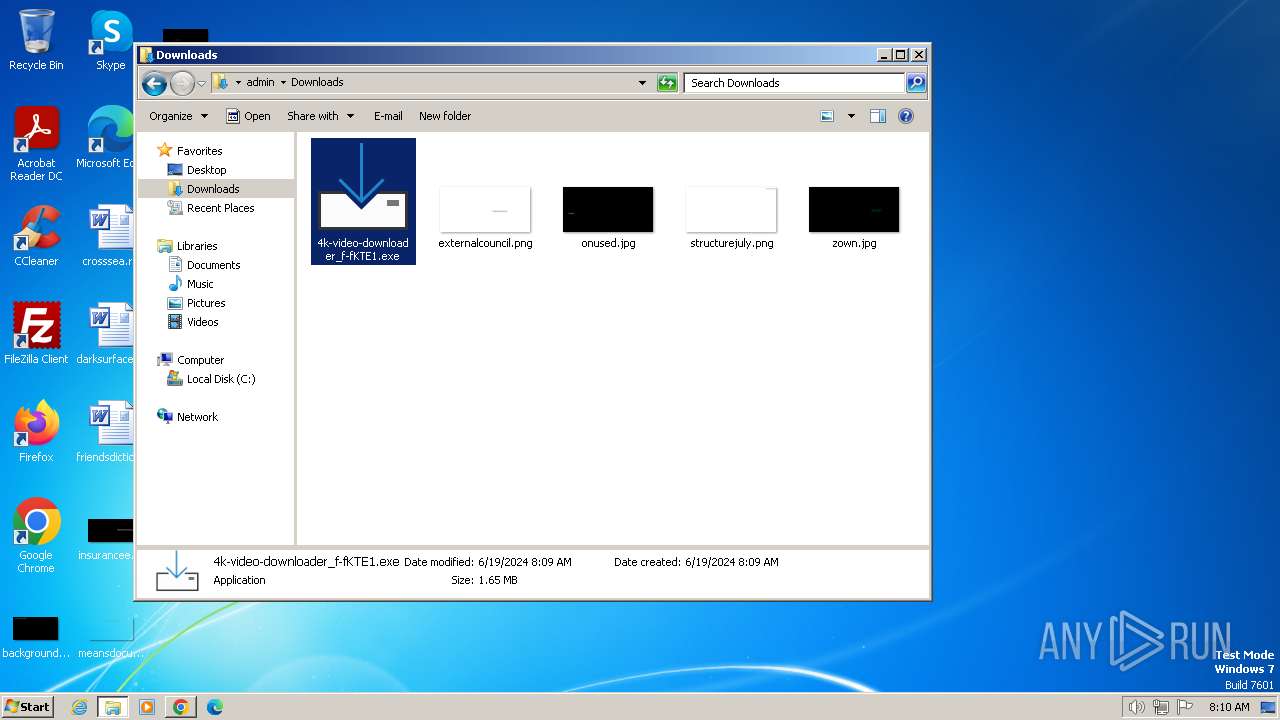The image size is (1280, 720).
Task: Open Recent Places in navigation pane
Action: (x=220, y=208)
